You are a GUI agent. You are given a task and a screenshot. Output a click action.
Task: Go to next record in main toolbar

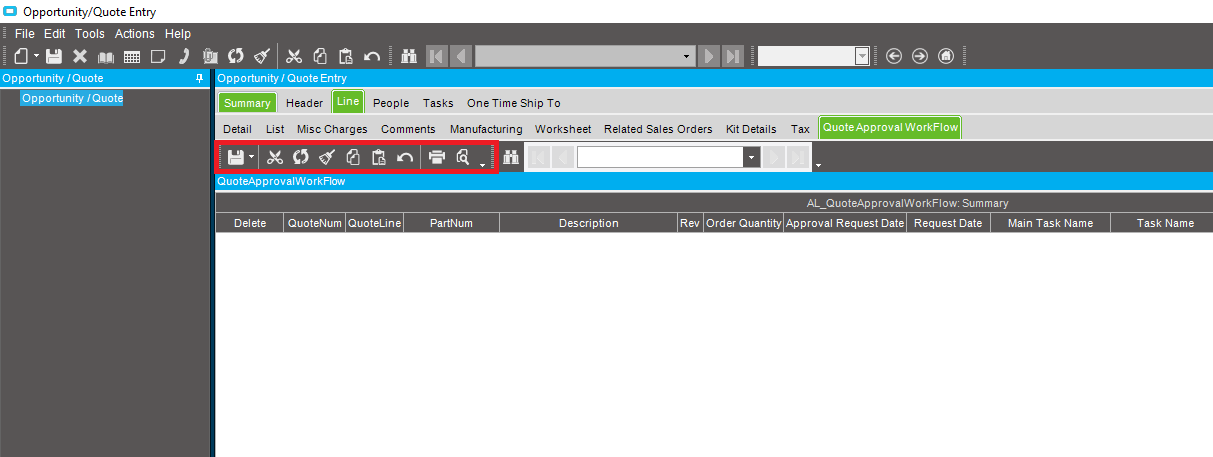[x=709, y=56]
